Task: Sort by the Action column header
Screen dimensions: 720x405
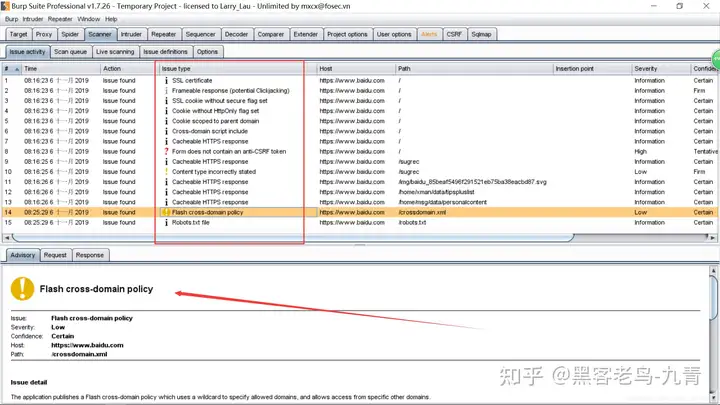Action: point(129,68)
